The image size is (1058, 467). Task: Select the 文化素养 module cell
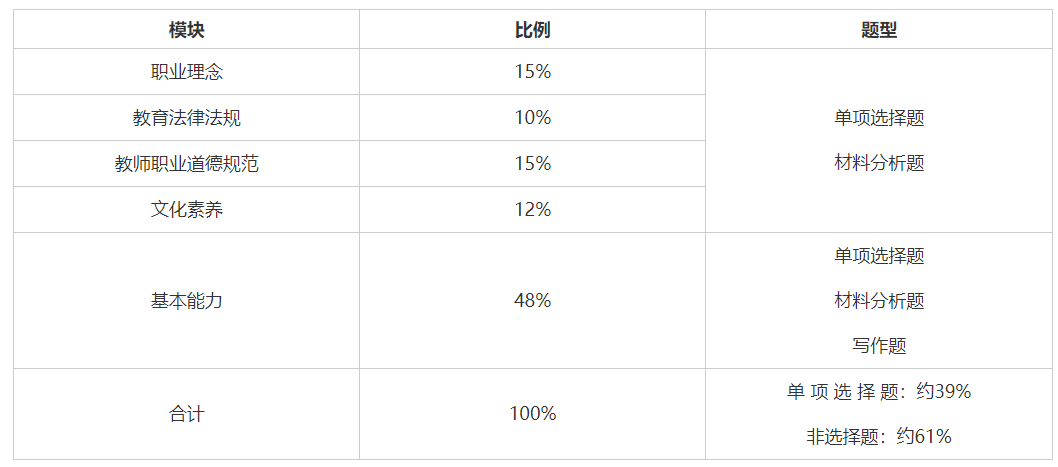(186, 210)
